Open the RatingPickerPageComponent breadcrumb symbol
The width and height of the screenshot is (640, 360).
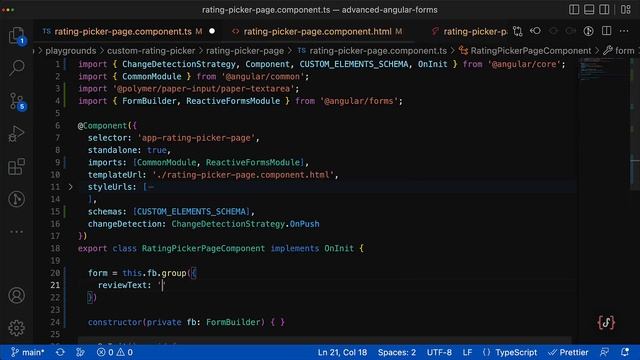click(531, 51)
